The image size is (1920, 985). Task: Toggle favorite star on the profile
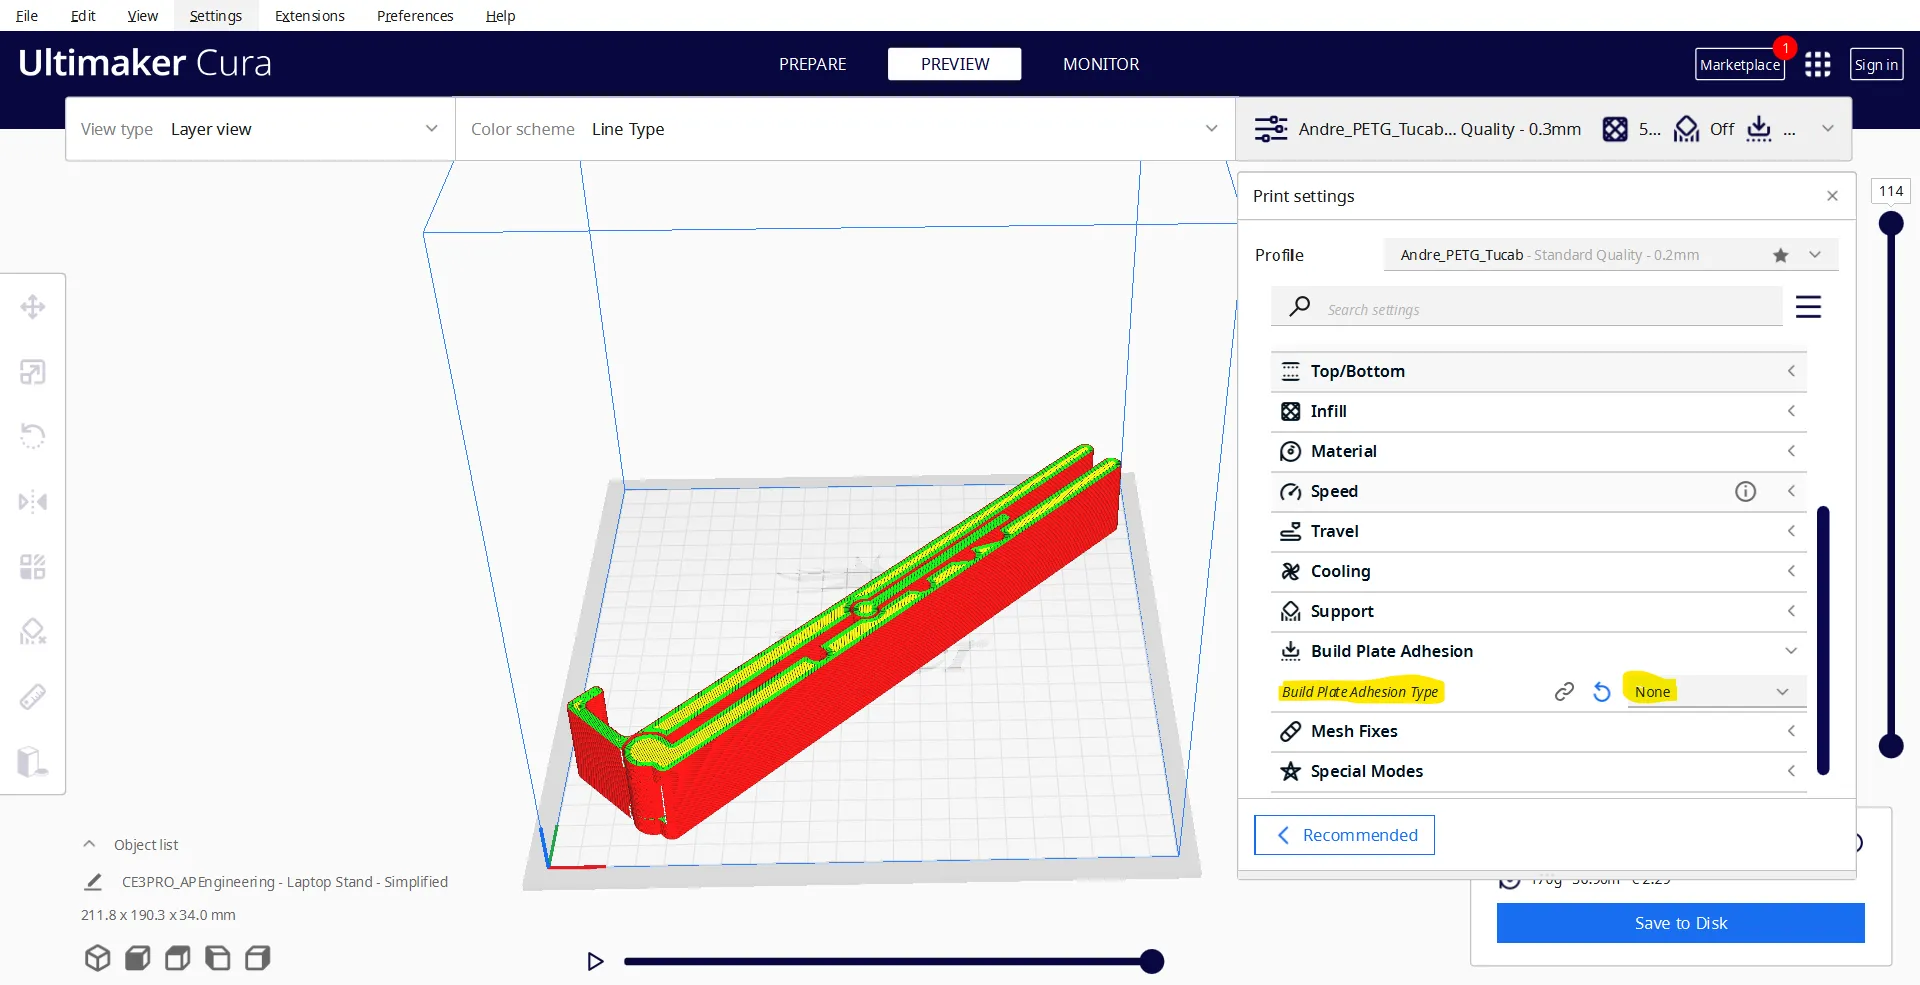(x=1780, y=255)
